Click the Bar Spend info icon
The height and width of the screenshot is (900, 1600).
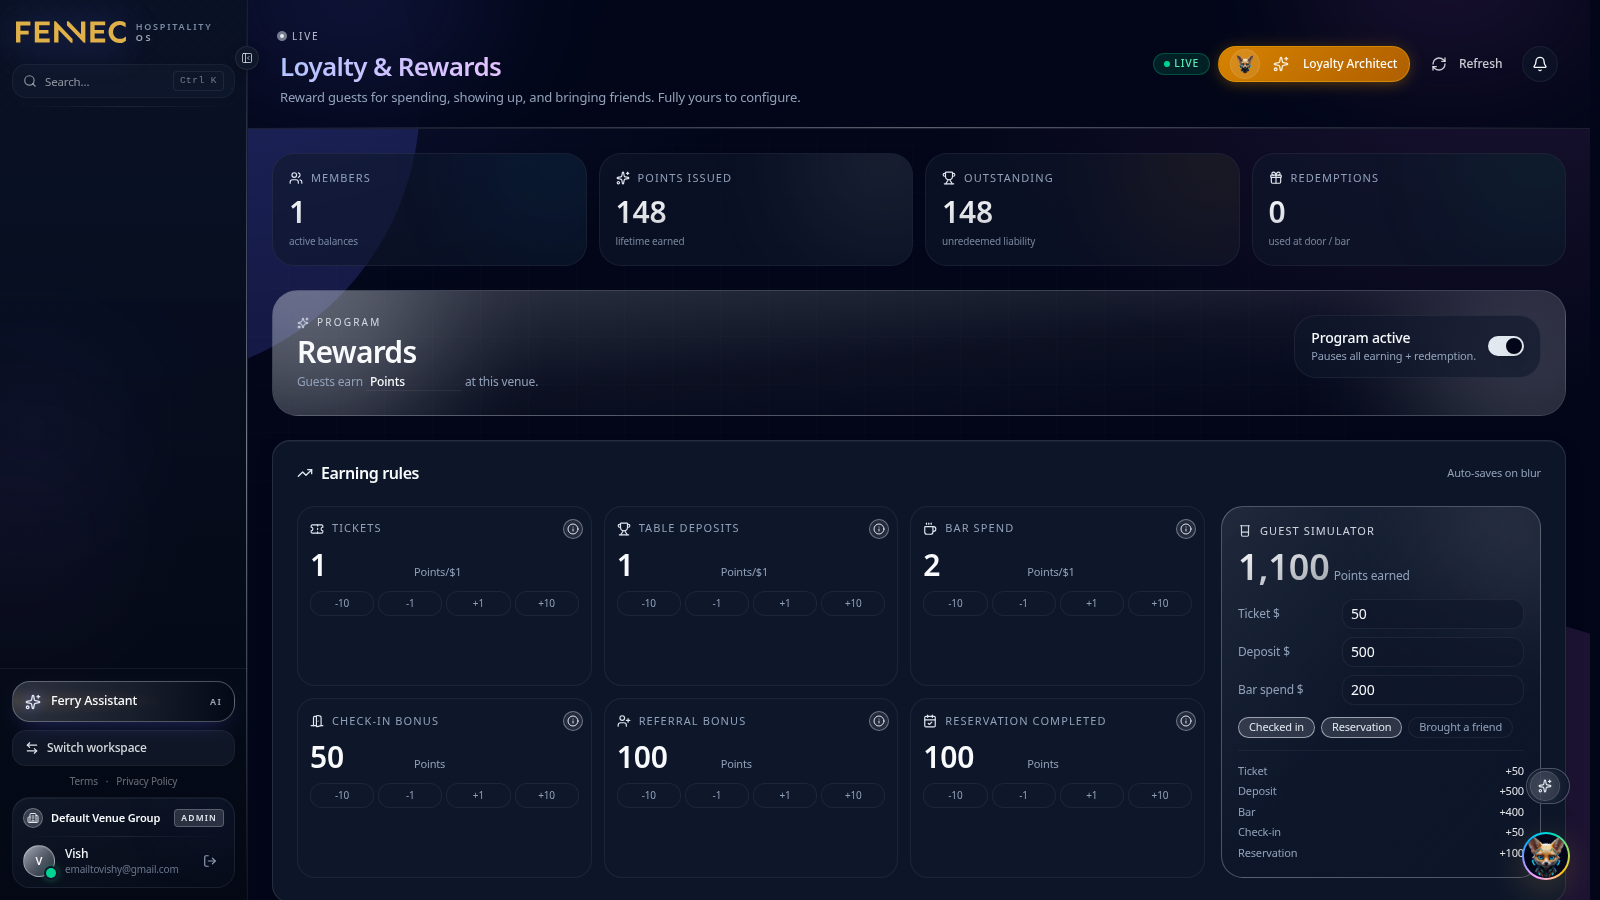point(1186,529)
